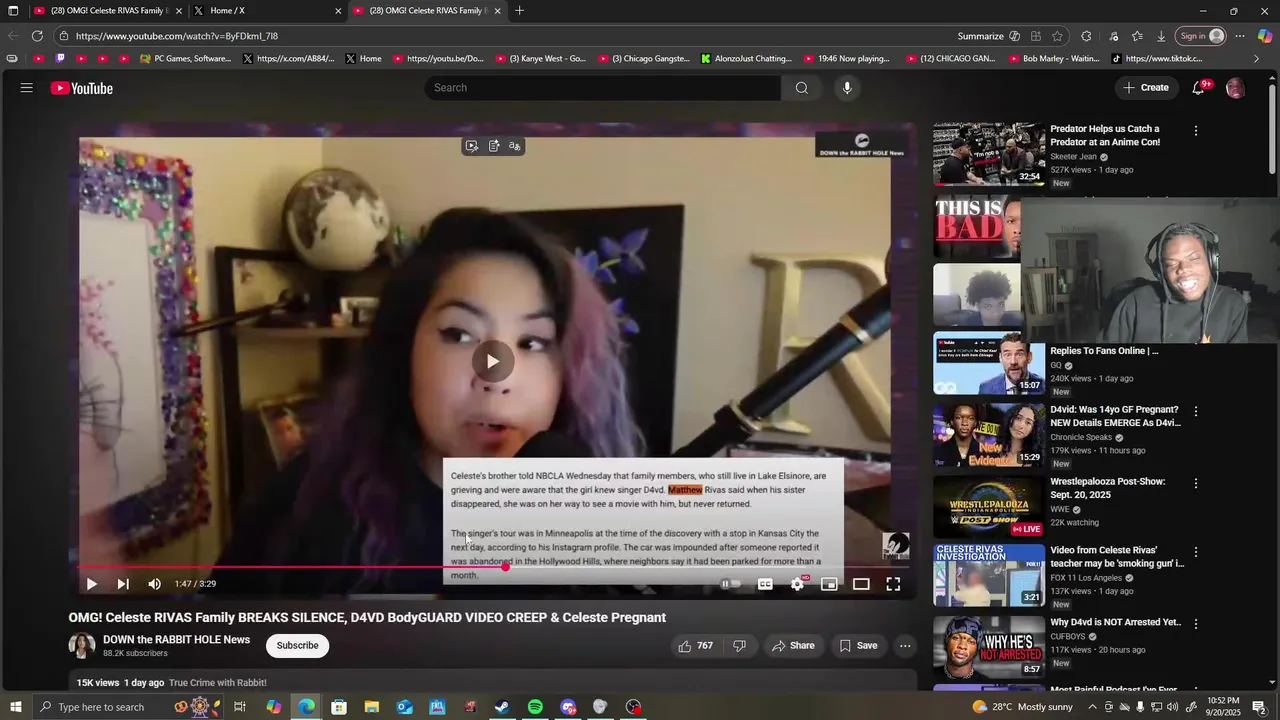Open the YouTube notifications bell
1280x720 pixels.
(x=1198, y=88)
